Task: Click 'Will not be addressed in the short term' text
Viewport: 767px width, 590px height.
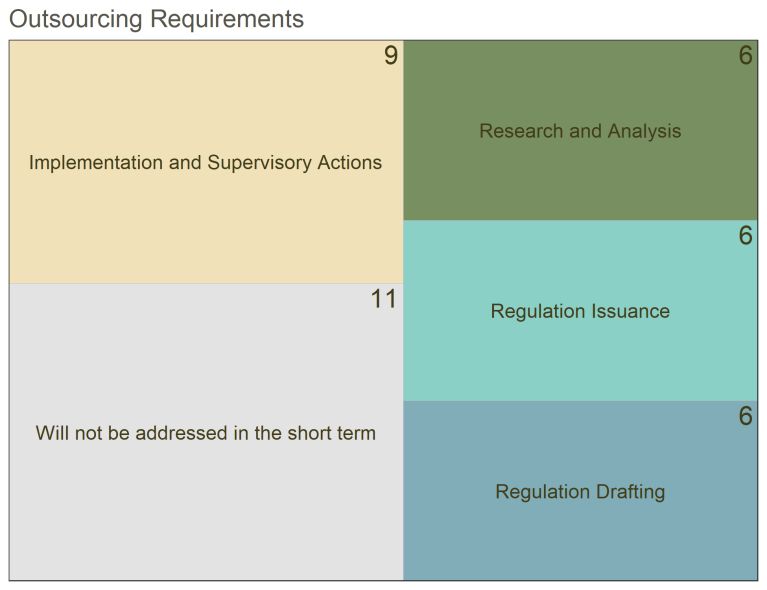Action: click(x=205, y=433)
